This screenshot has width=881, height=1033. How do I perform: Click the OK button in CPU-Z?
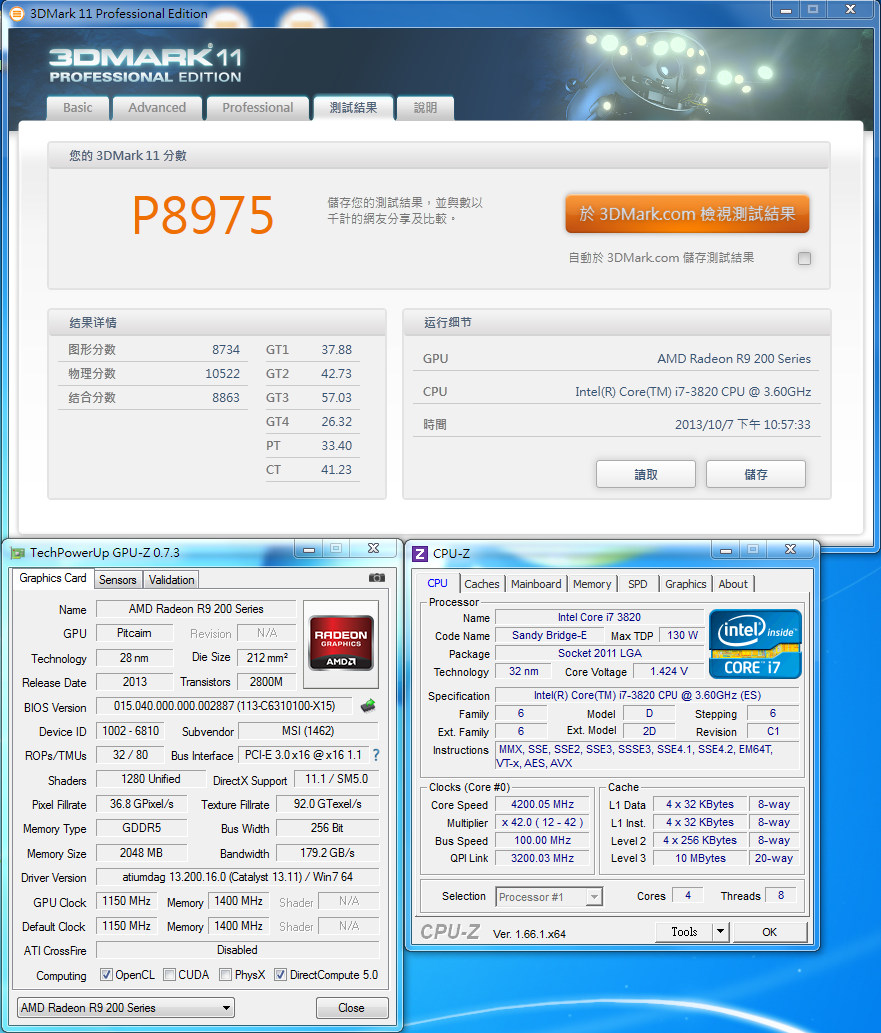769,931
